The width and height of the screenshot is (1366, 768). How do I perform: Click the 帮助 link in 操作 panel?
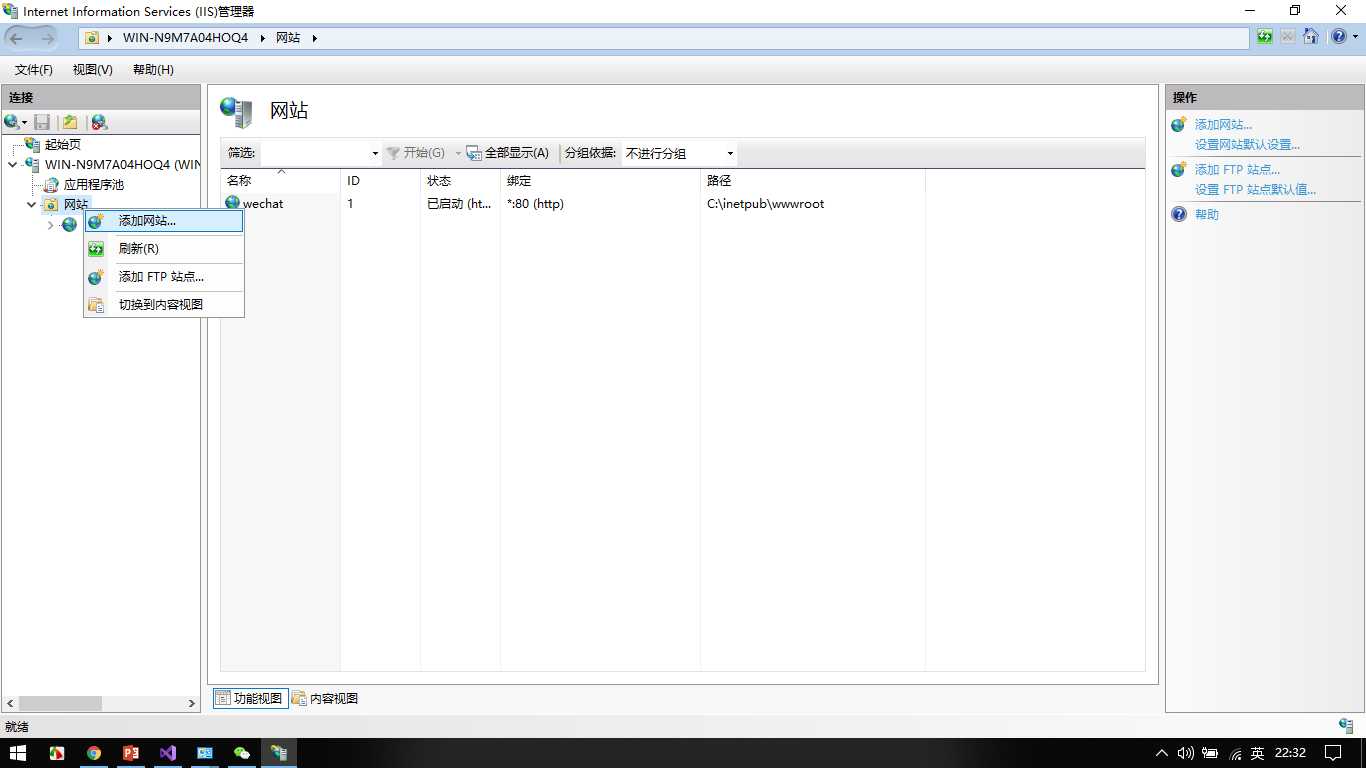[x=1207, y=215]
